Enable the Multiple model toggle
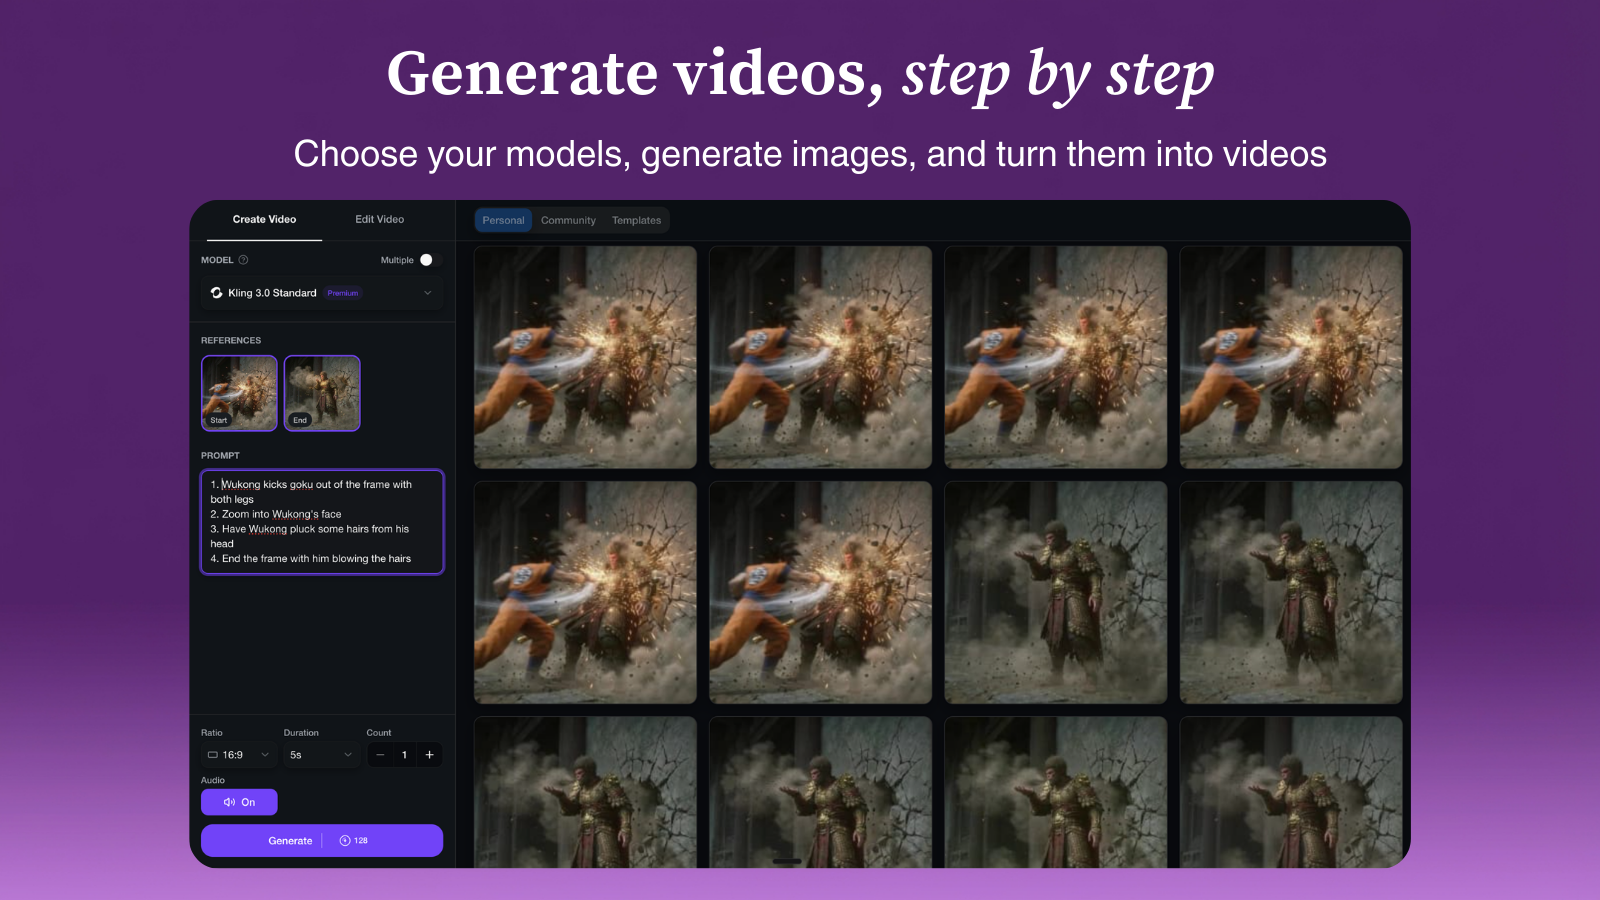The width and height of the screenshot is (1600, 900). pyautogui.click(x=426, y=260)
